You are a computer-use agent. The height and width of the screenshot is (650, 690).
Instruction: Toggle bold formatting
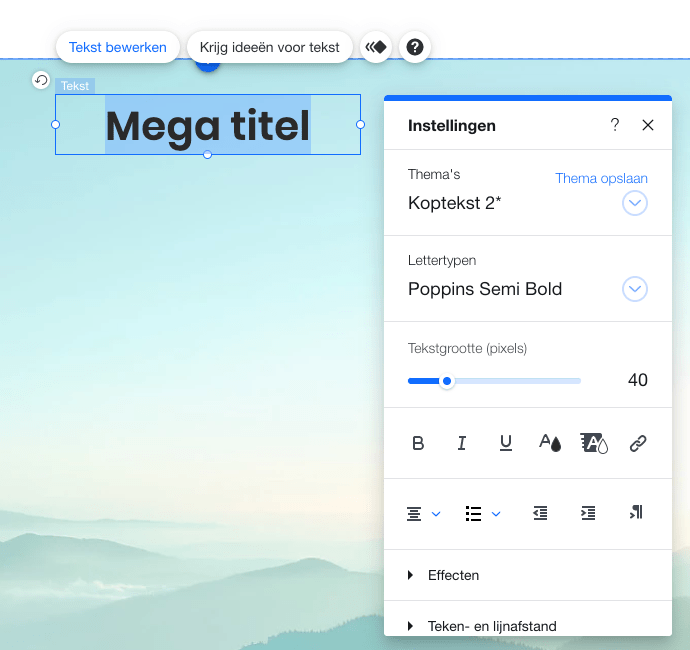click(x=418, y=443)
